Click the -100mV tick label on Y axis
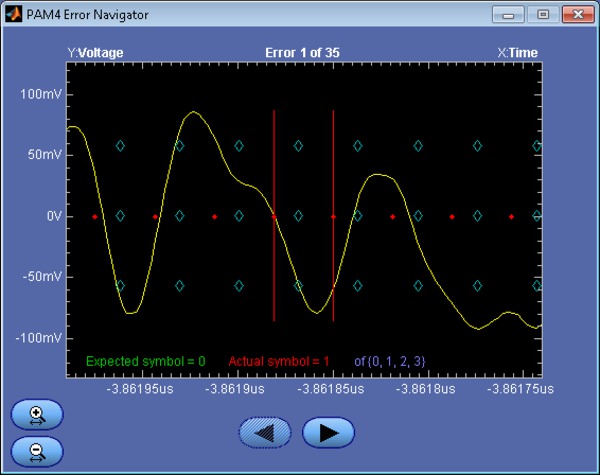Image resolution: width=600 pixels, height=475 pixels. tap(39, 338)
